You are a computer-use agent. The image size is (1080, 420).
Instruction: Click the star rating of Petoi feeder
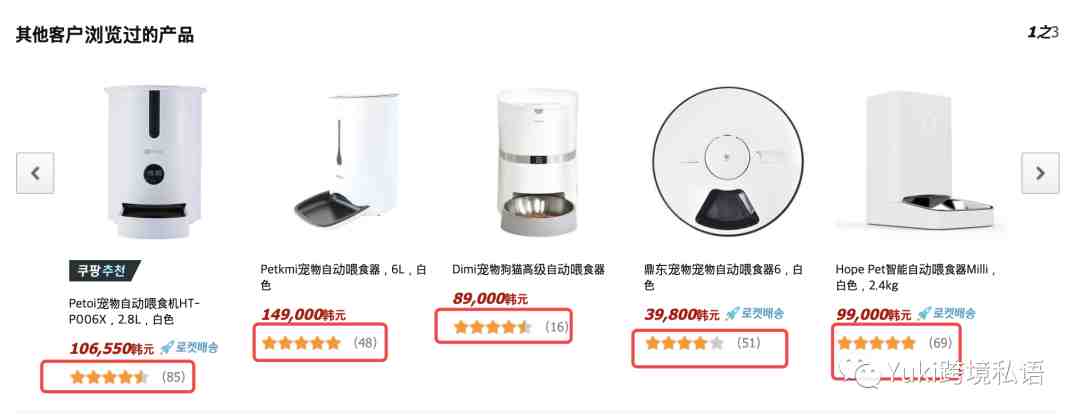(109, 377)
